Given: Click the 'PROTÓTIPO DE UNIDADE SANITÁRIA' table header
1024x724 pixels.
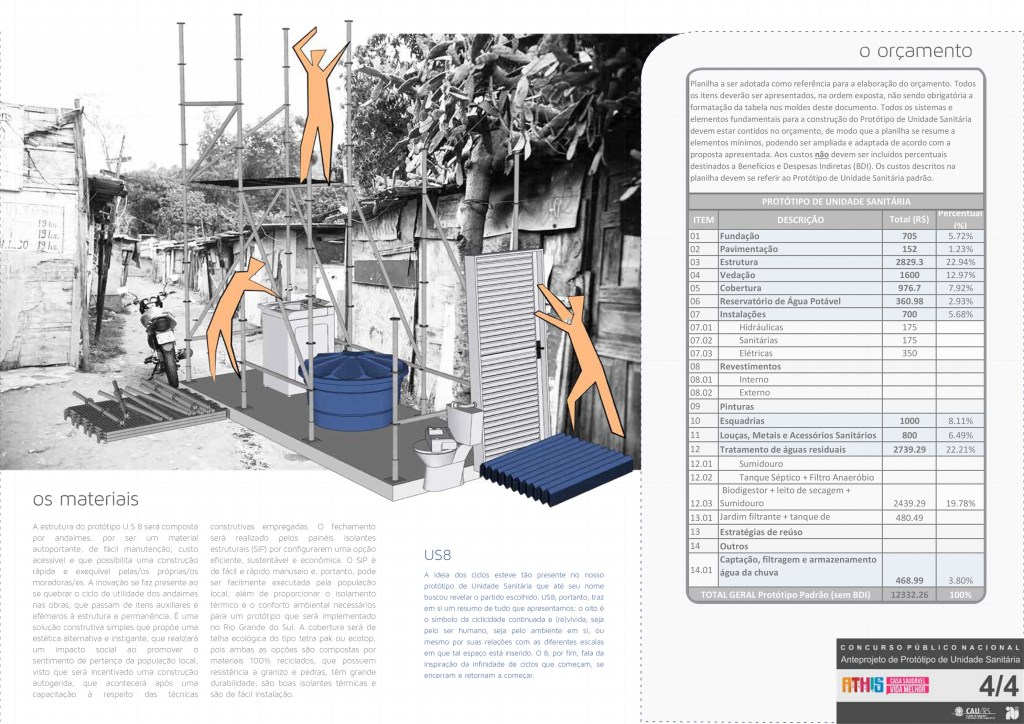Looking at the screenshot, I should point(835,201).
